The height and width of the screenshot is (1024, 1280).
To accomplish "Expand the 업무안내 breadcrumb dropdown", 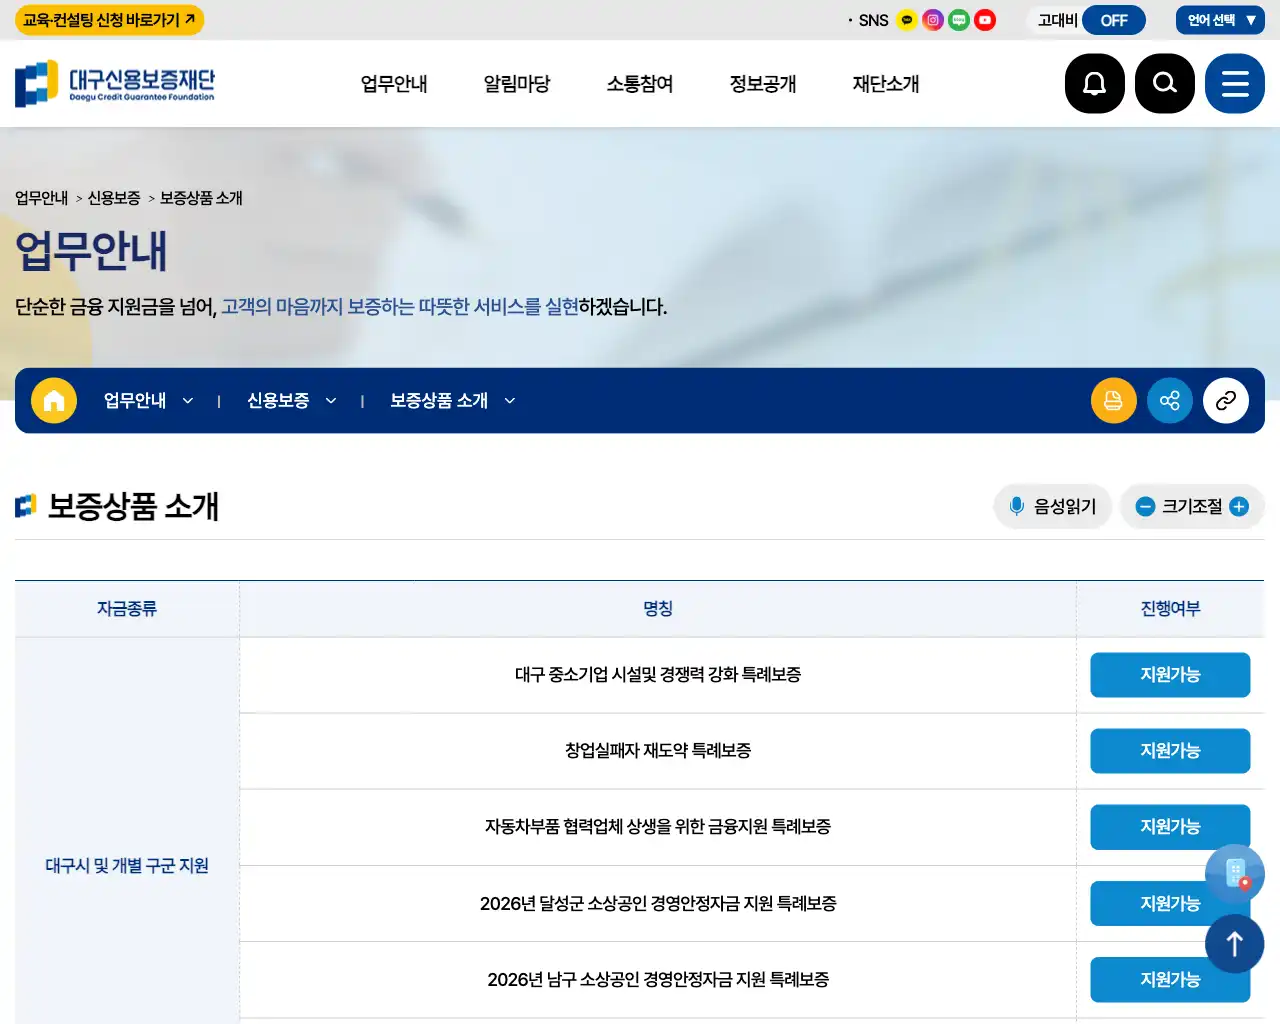I will click(x=148, y=401).
